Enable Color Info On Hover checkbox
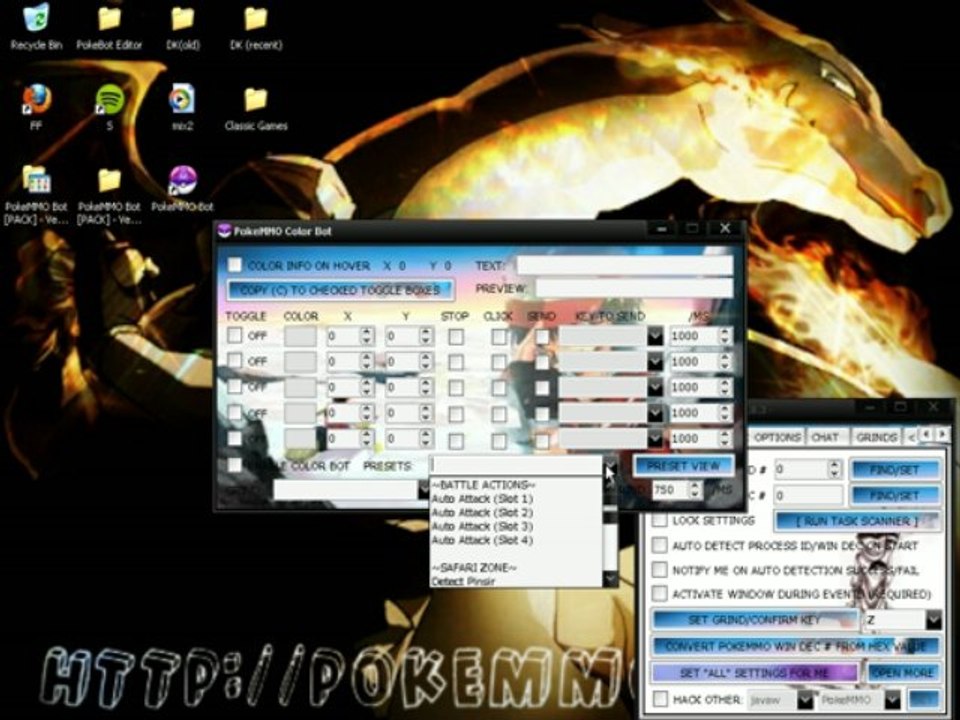Image resolution: width=960 pixels, height=720 pixels. coord(235,264)
